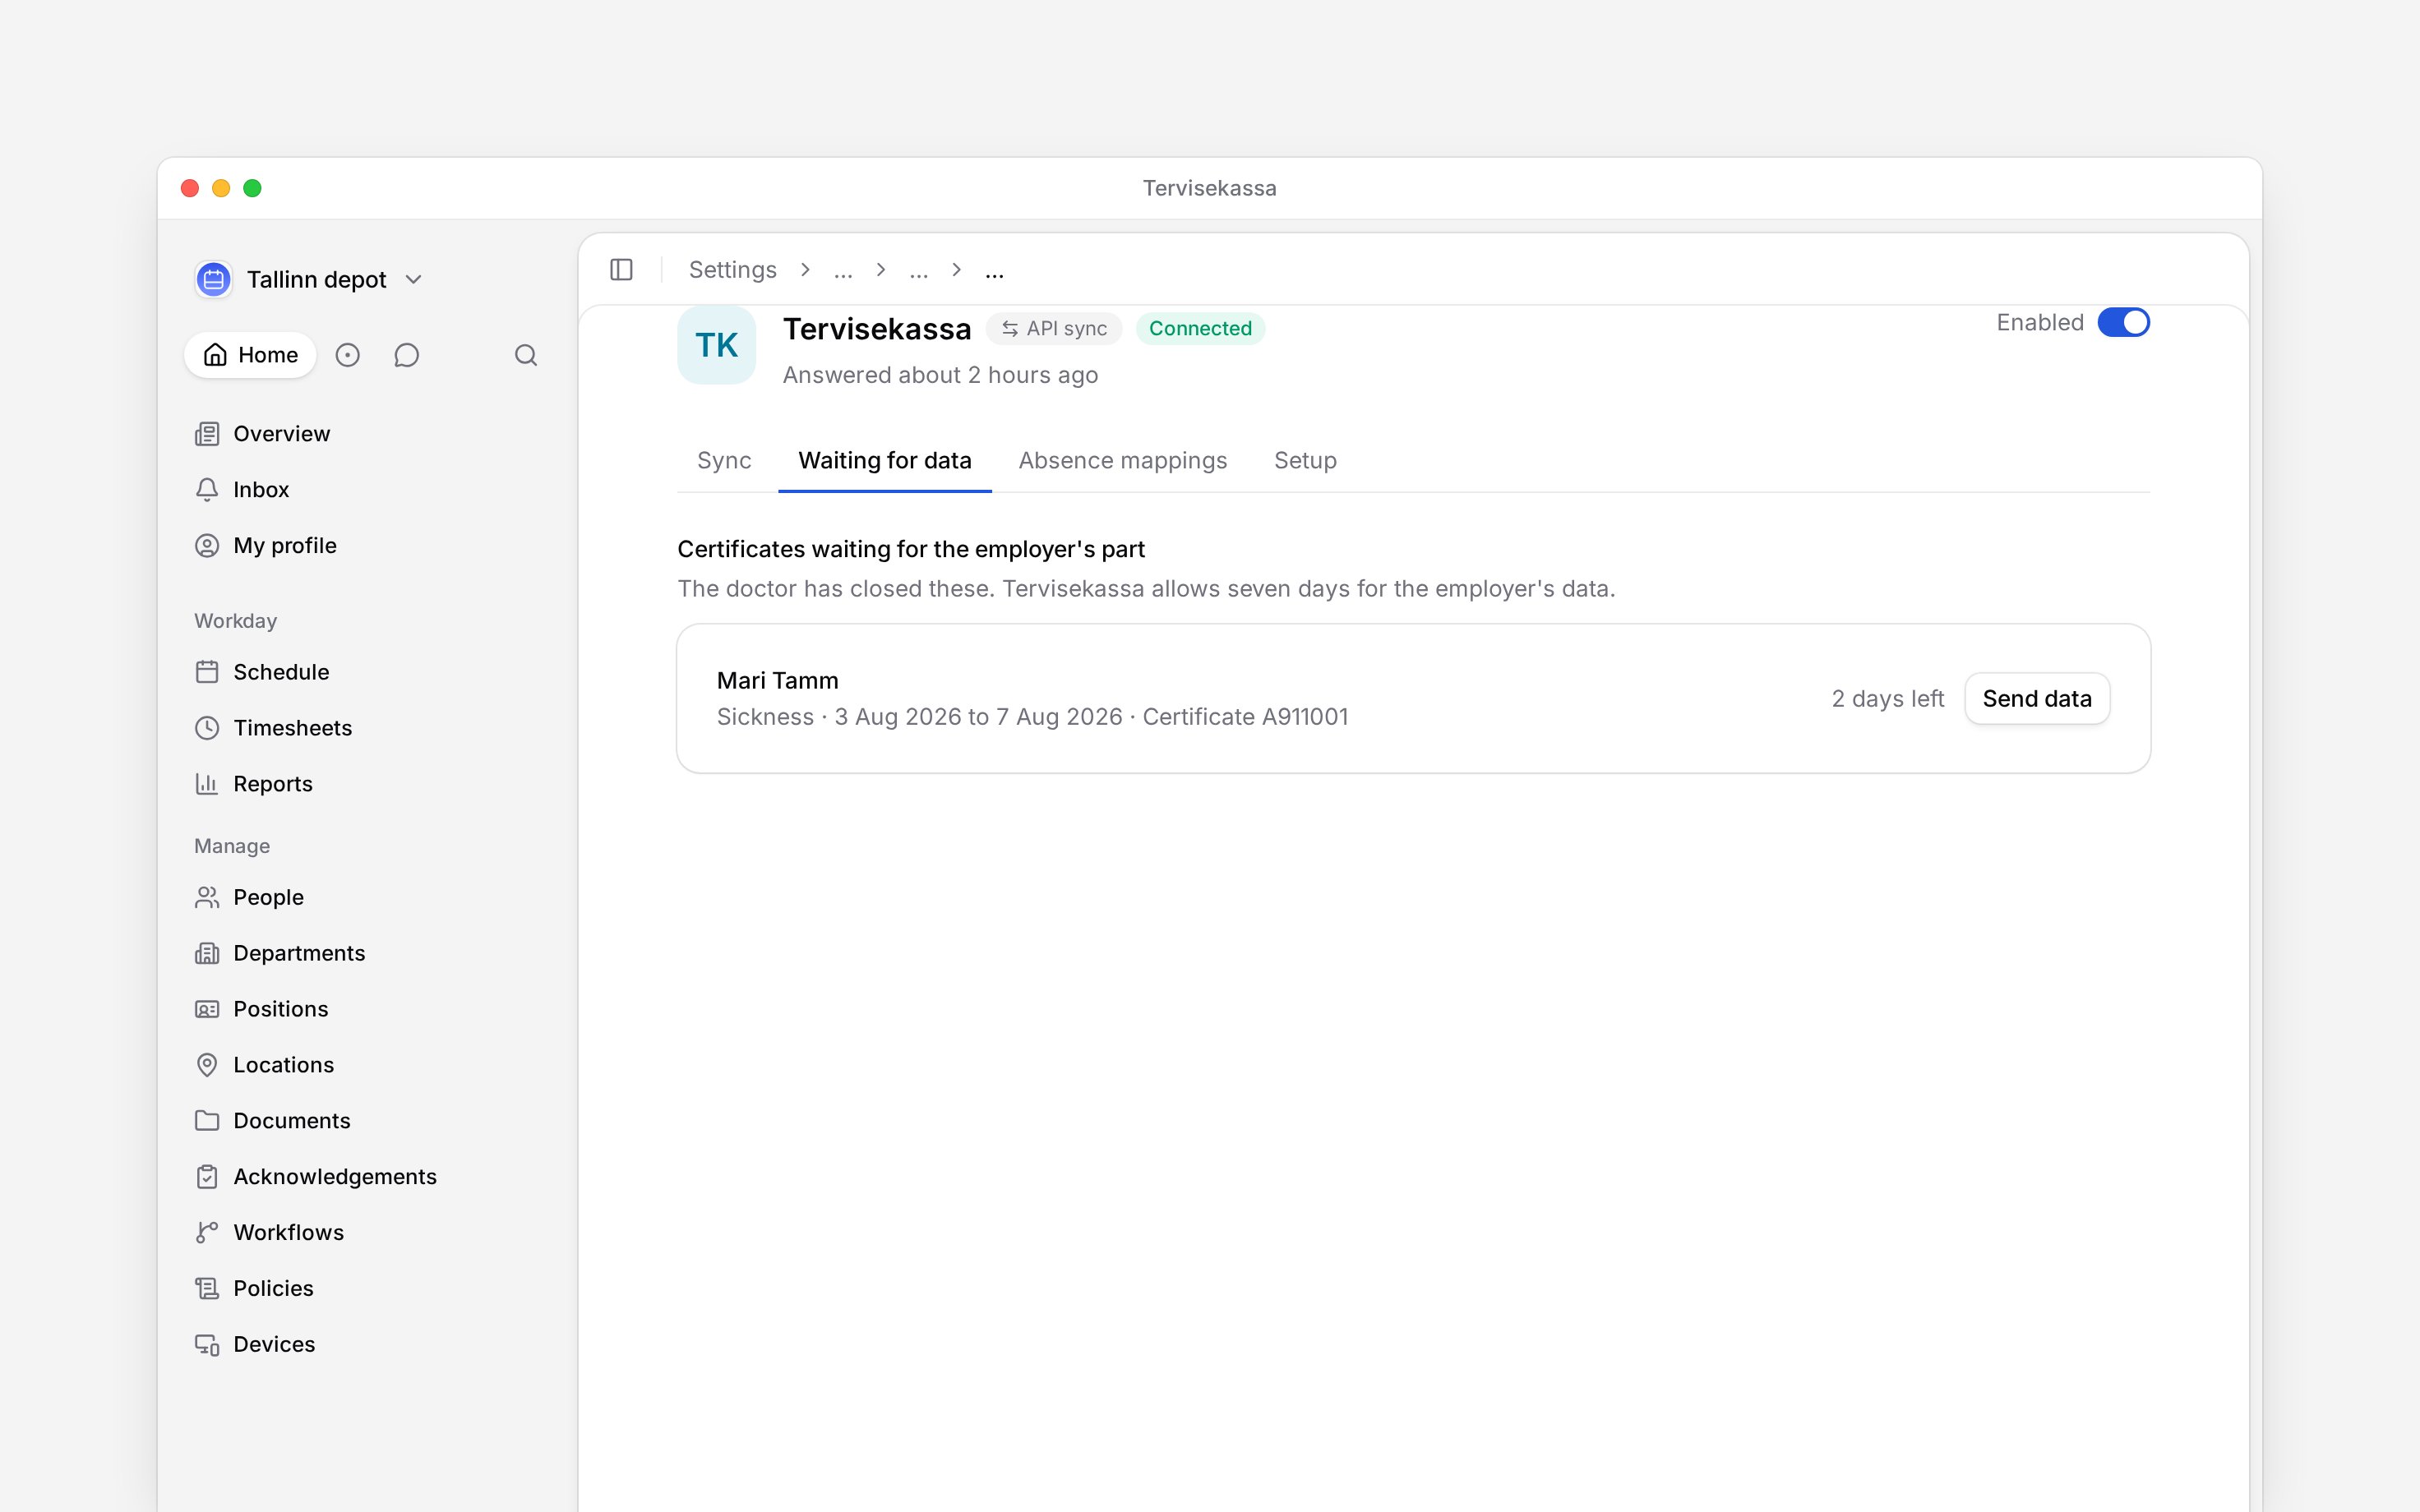Click the "2 days left" deadline text

point(1887,699)
